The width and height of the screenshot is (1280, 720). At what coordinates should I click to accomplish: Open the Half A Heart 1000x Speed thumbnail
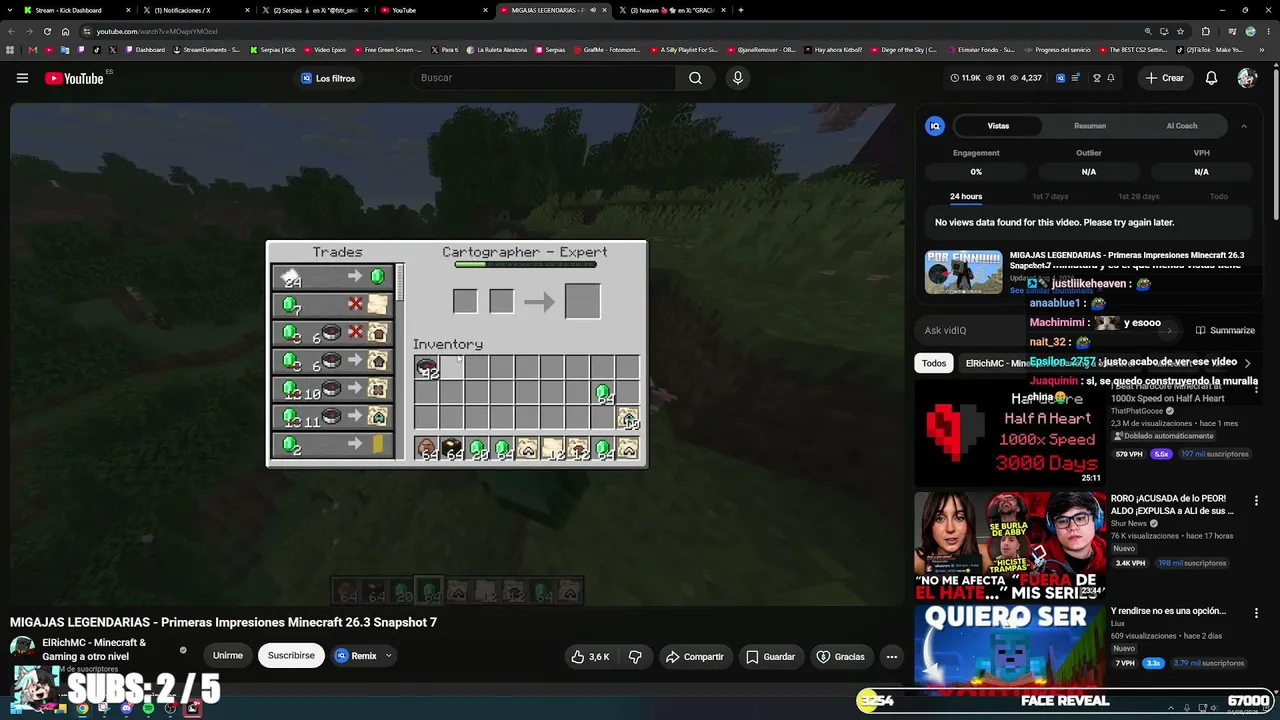[1010, 433]
